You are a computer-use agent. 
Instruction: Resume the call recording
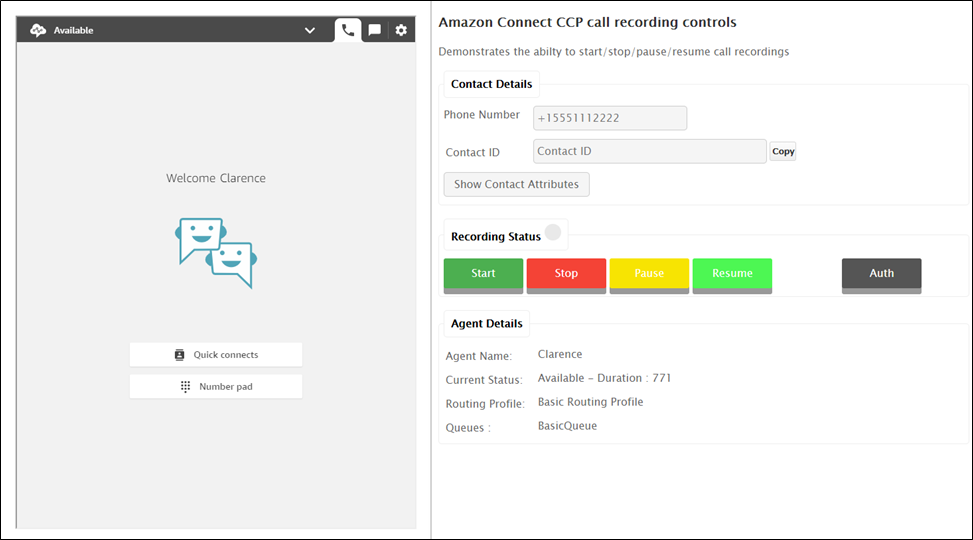click(732, 276)
